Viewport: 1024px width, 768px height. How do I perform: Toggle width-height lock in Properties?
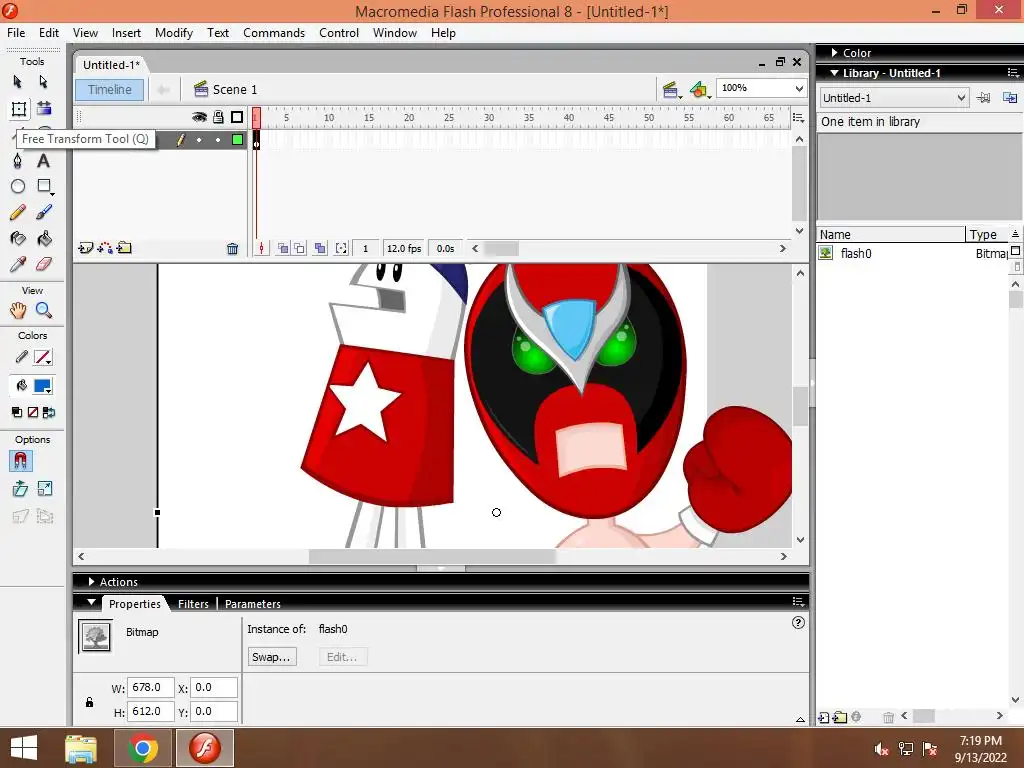89,702
